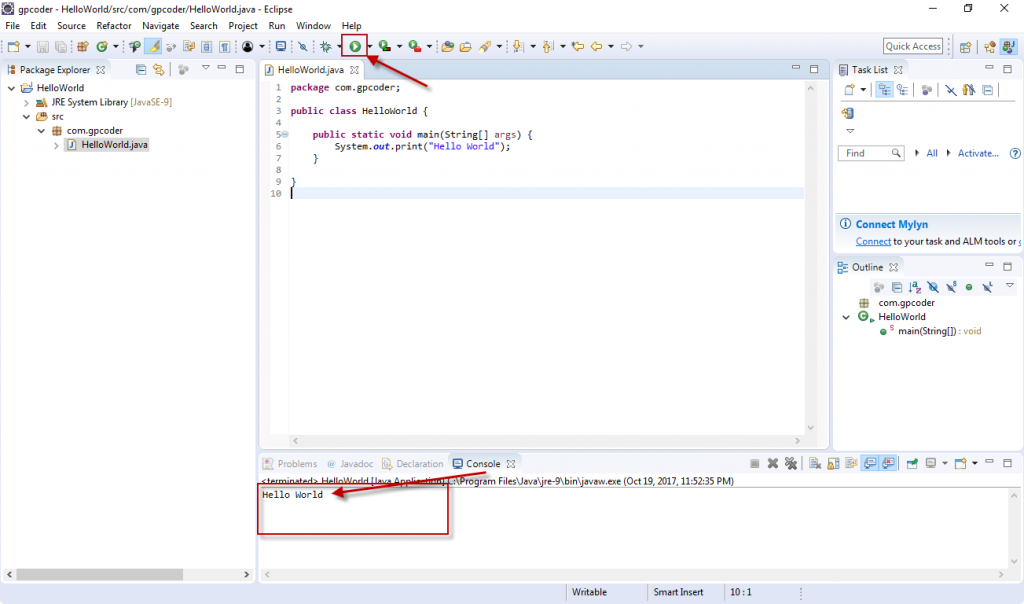Viewport: 1024px width, 604px height.
Task: Click Remove Launch X icon in Console
Action: tap(773, 464)
